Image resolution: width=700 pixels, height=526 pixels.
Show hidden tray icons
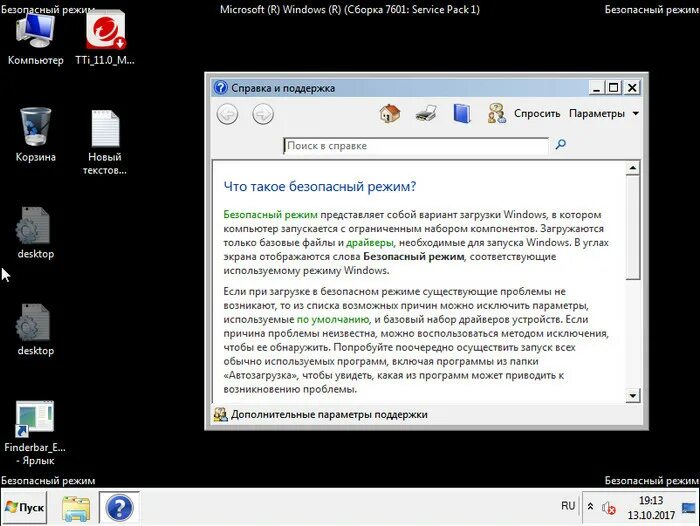point(590,507)
